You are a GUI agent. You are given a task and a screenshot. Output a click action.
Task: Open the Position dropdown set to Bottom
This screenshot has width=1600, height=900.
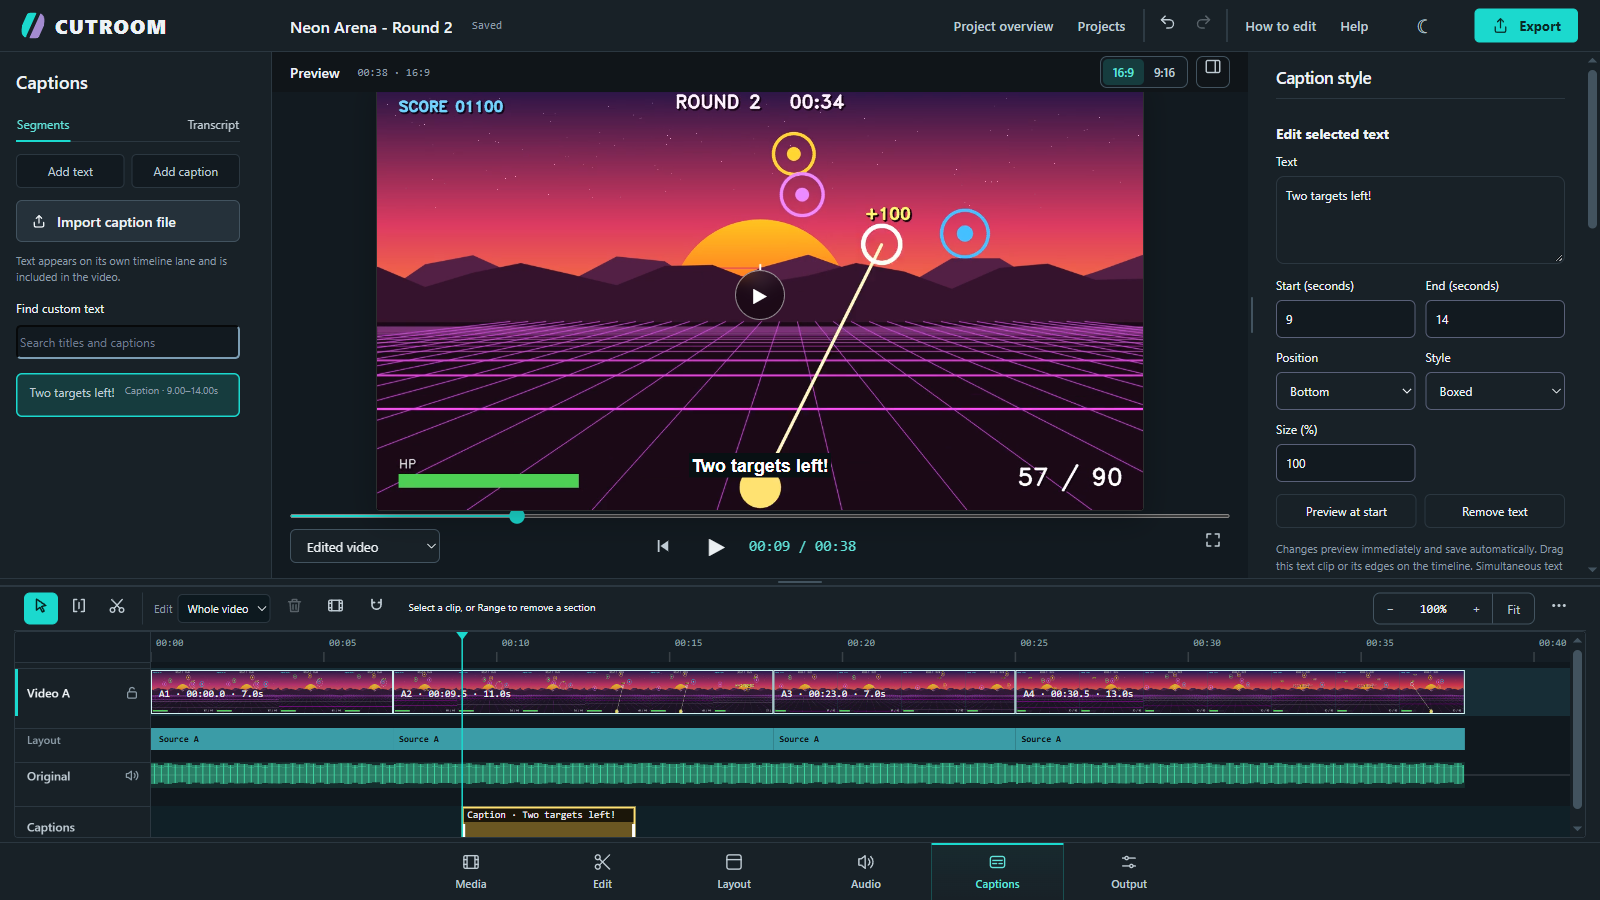(x=1345, y=391)
